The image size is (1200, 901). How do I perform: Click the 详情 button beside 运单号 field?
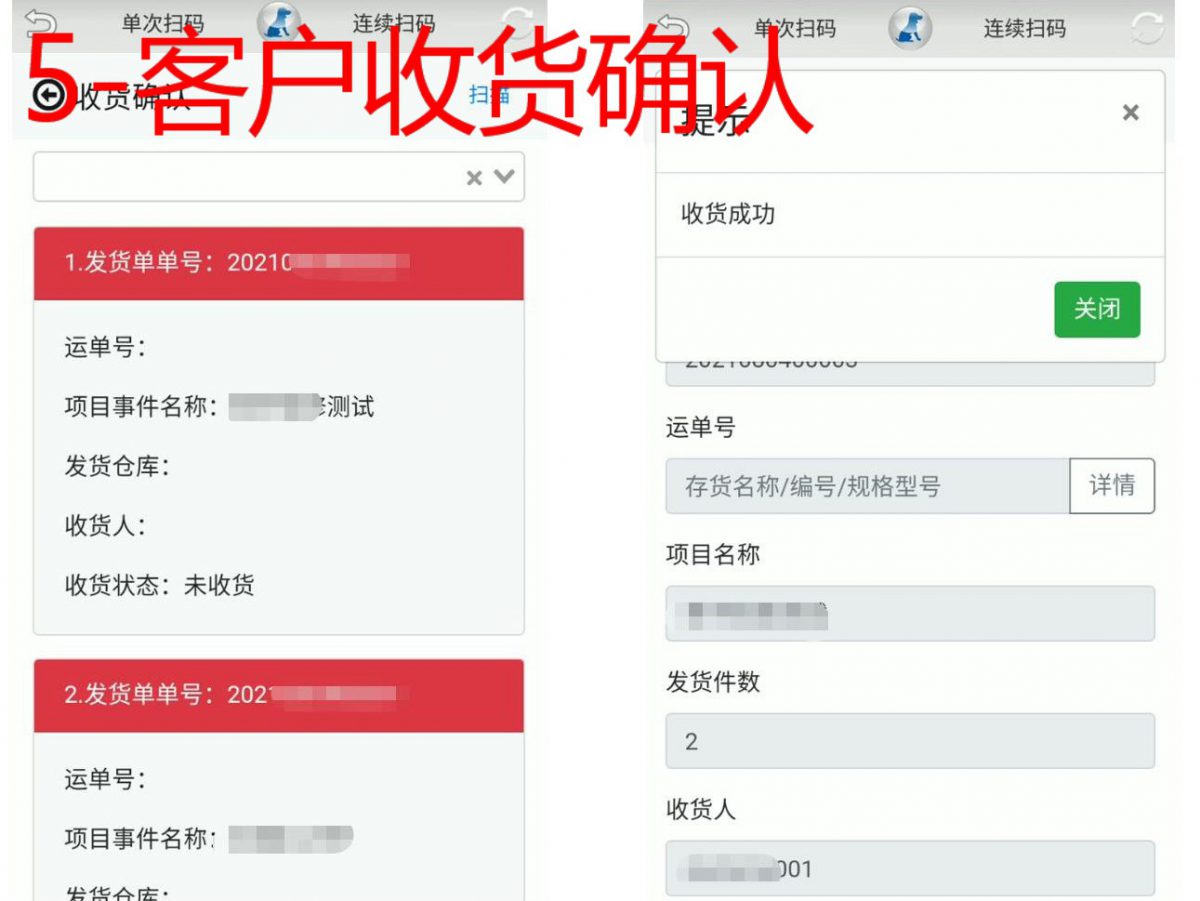click(x=1112, y=486)
